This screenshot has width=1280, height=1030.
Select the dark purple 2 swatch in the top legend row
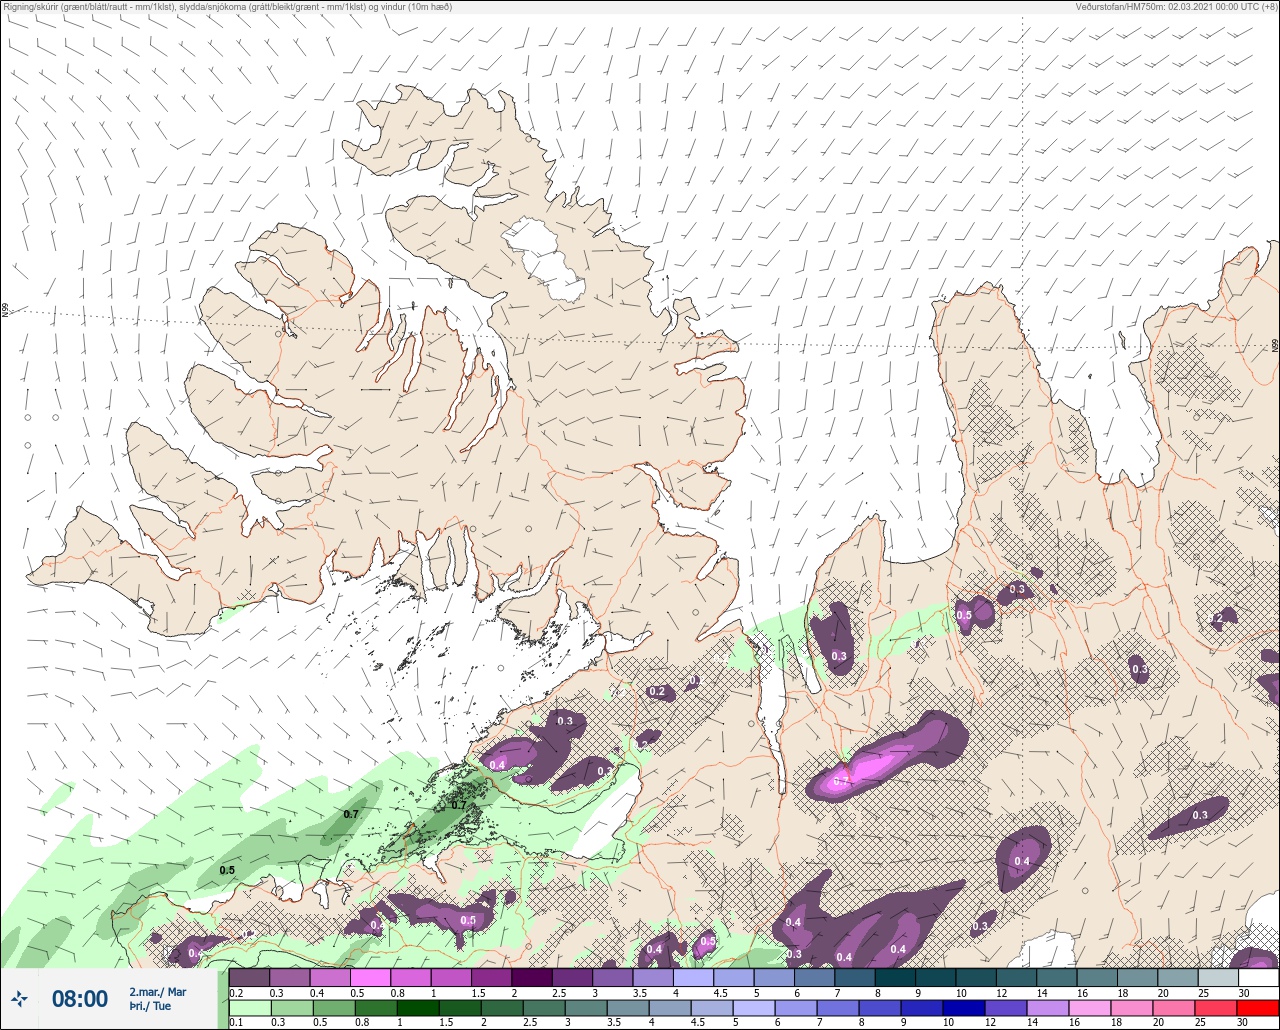(531, 977)
